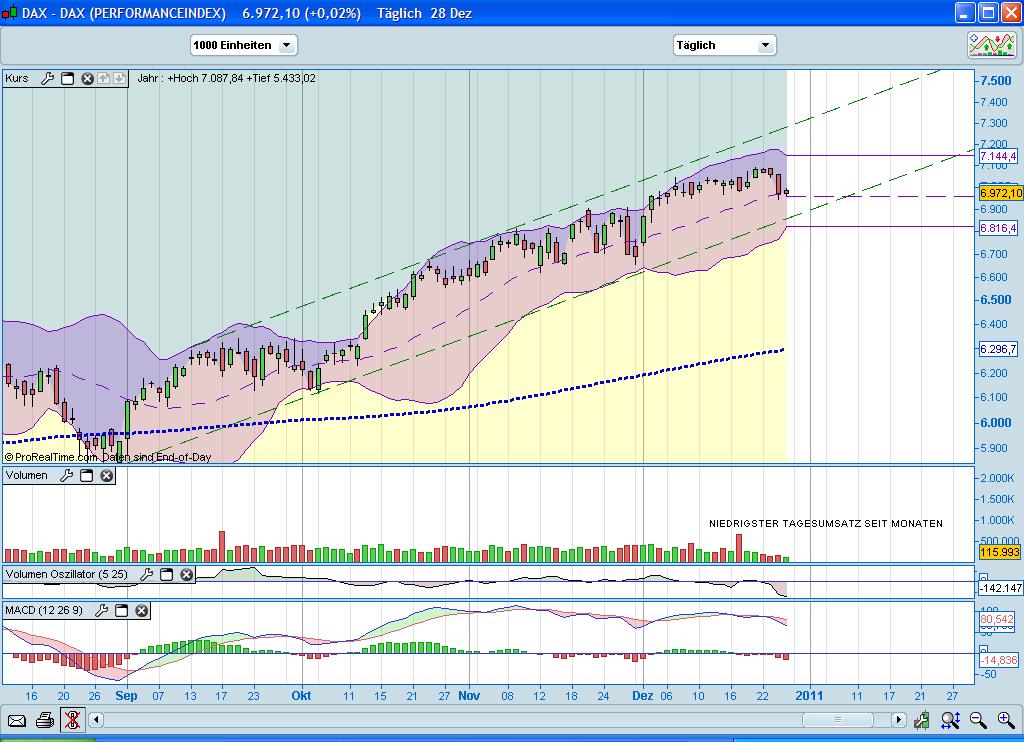Open Kurs panel settings with the wrench icon
This screenshot has height=742, width=1024.
coord(47,78)
